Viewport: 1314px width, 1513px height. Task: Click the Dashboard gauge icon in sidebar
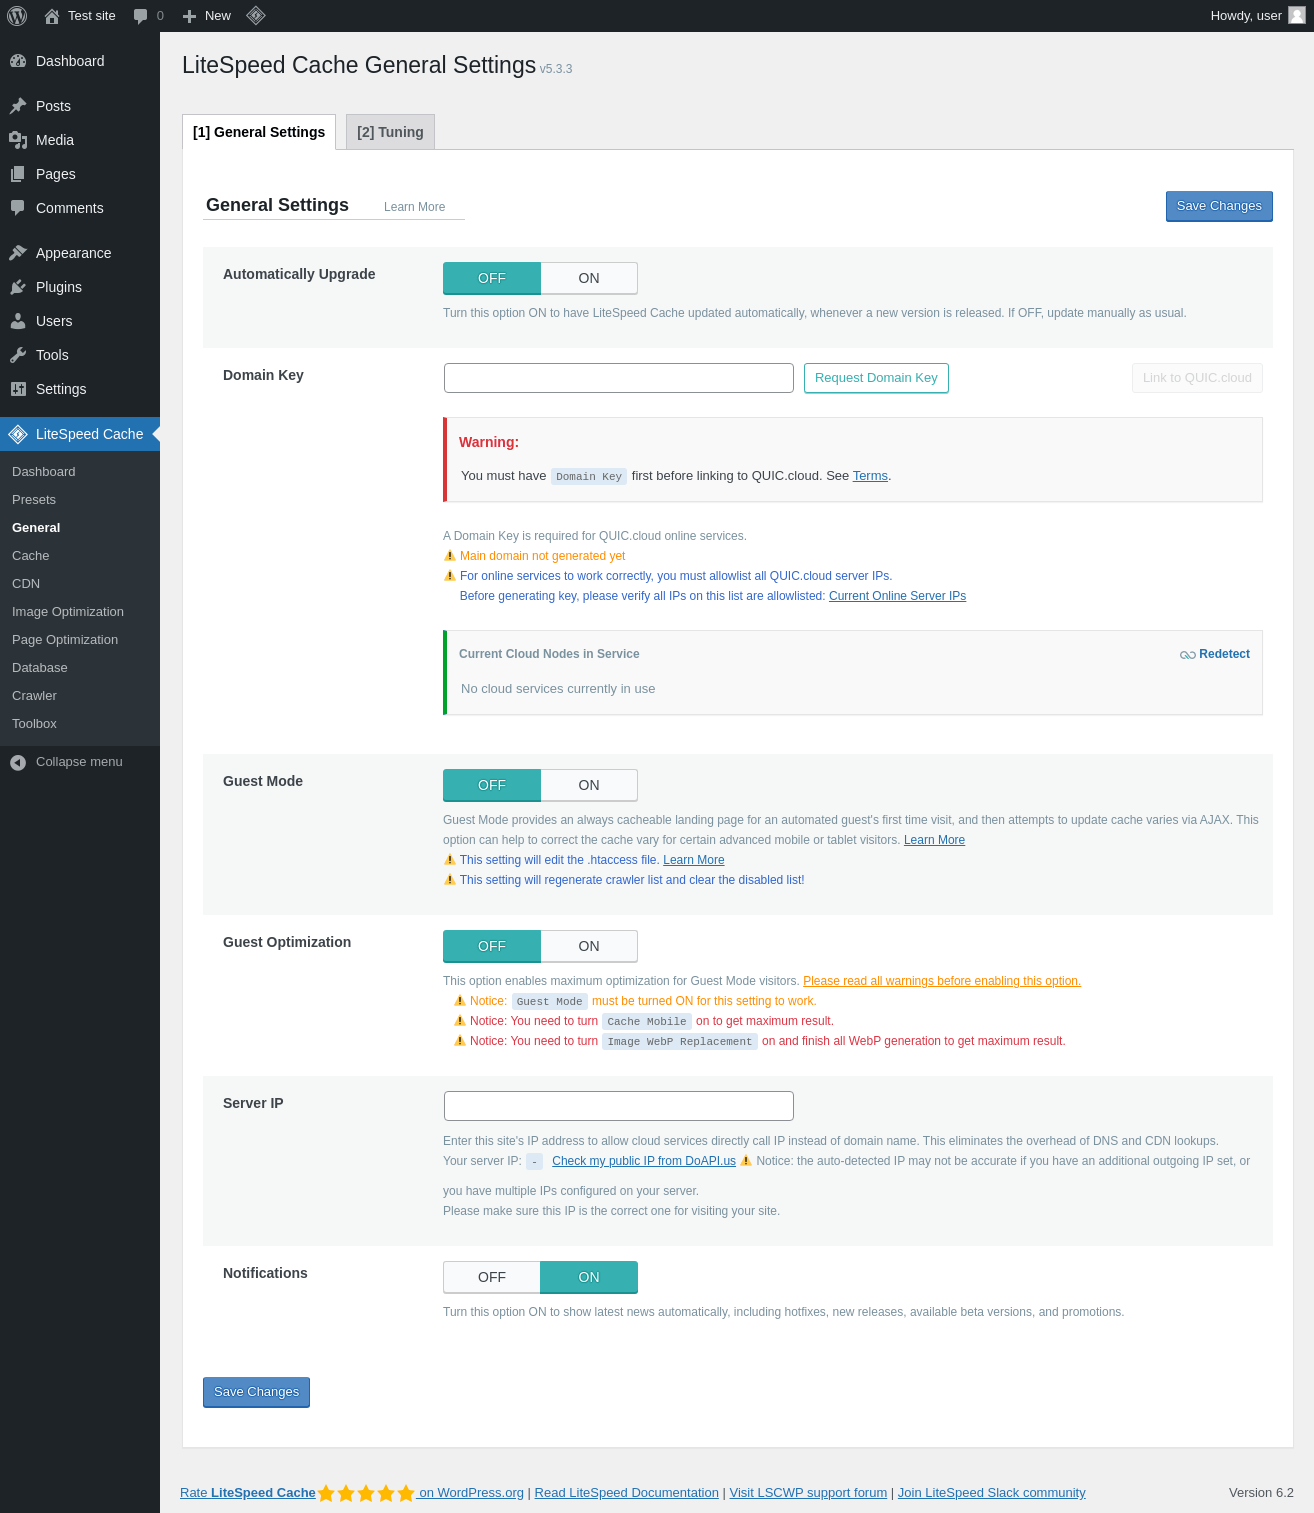(x=18, y=61)
